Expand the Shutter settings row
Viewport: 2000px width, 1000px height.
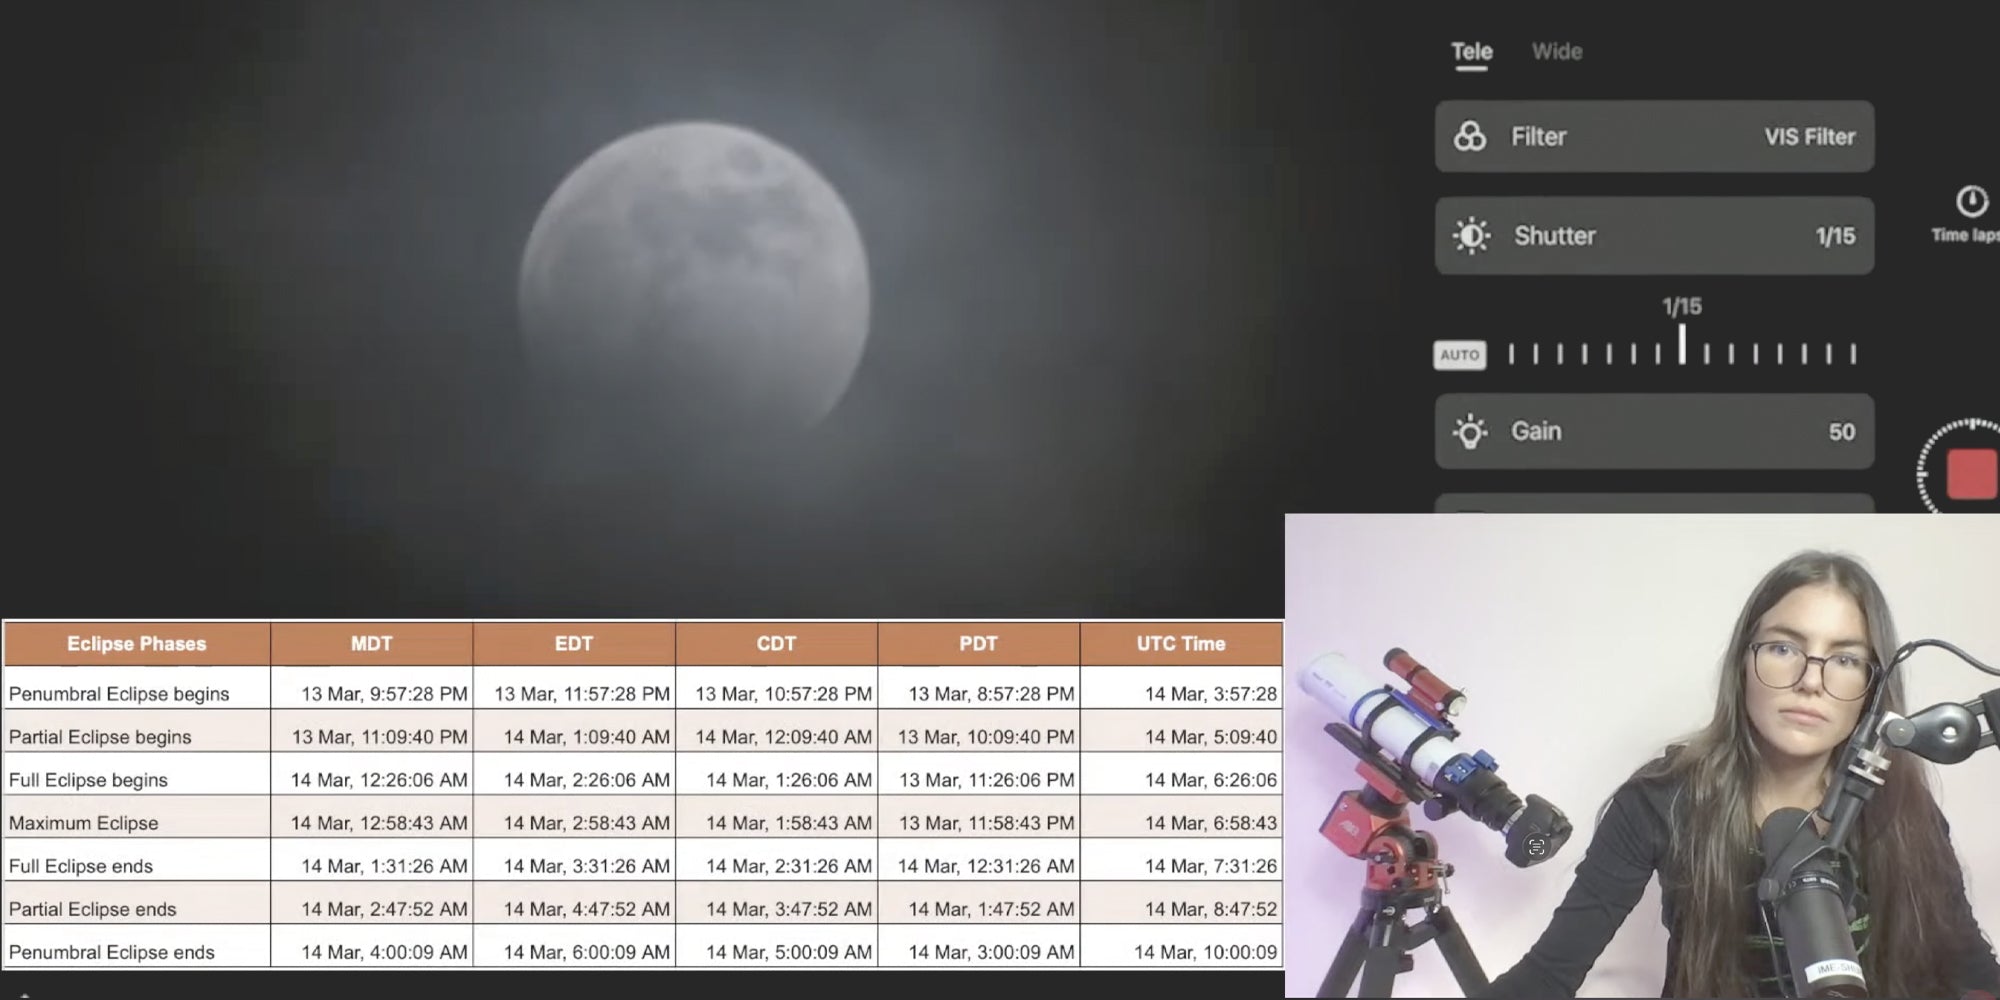click(1655, 235)
